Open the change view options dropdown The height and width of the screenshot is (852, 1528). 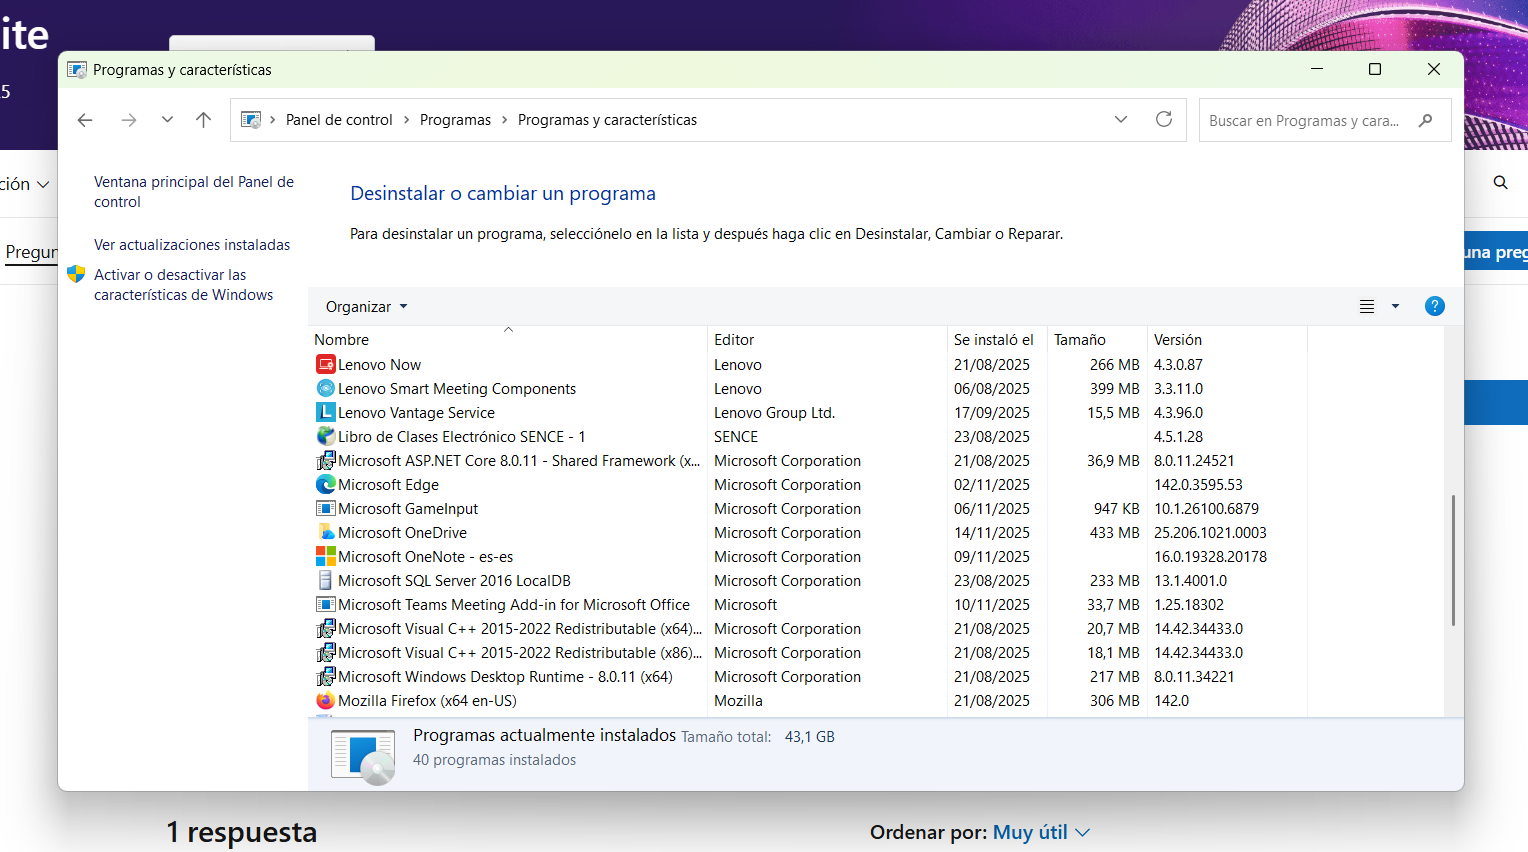1396,306
